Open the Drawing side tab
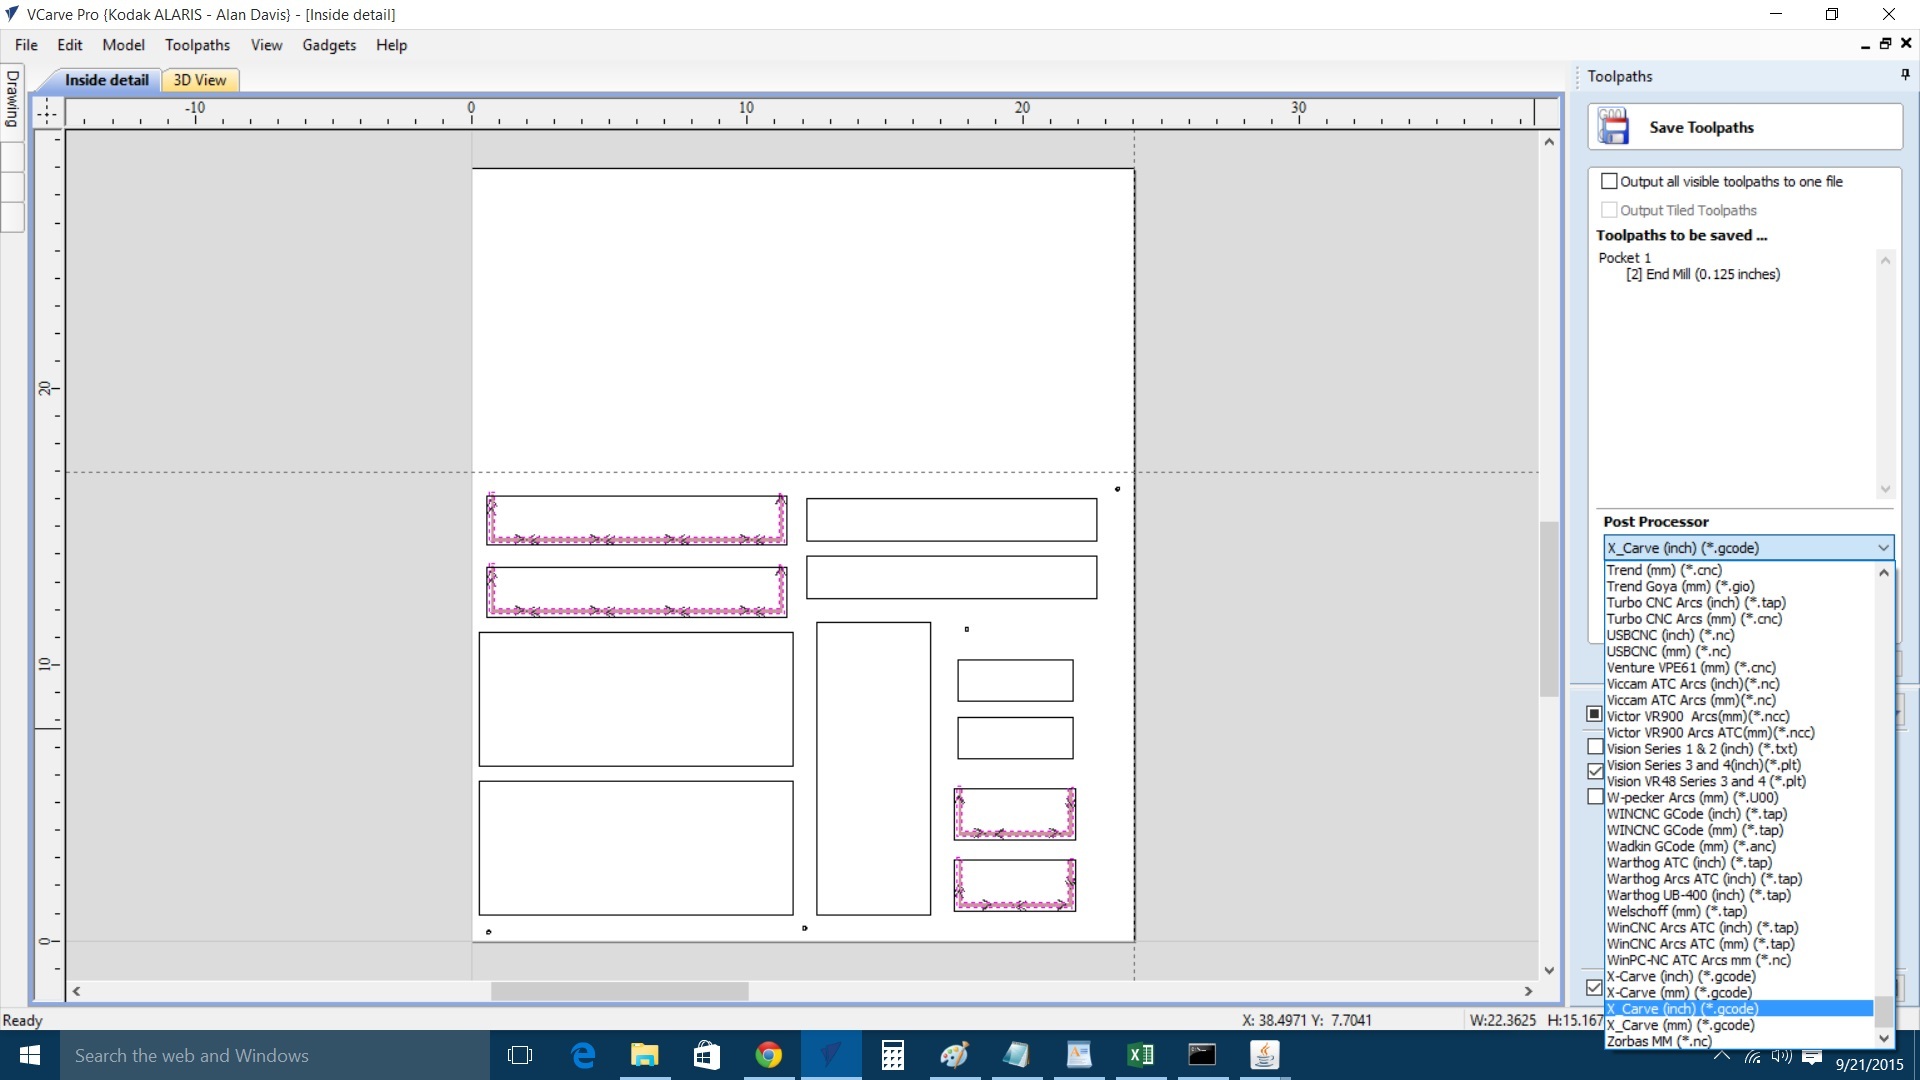The width and height of the screenshot is (1920, 1080). 12,99
